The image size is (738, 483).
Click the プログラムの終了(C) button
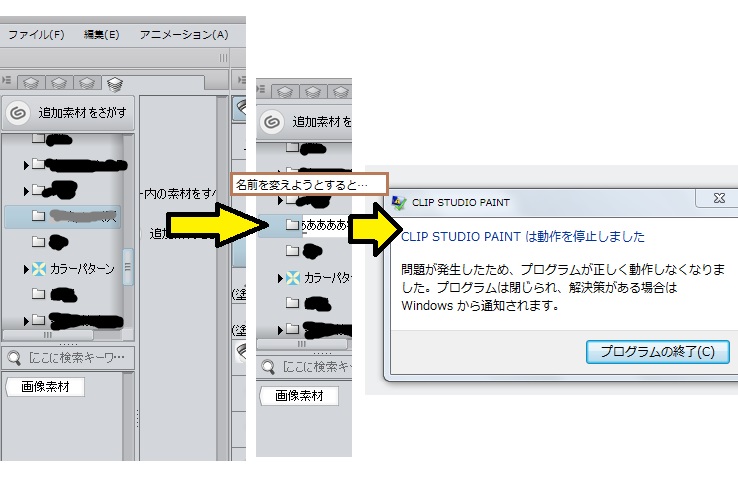click(x=658, y=352)
